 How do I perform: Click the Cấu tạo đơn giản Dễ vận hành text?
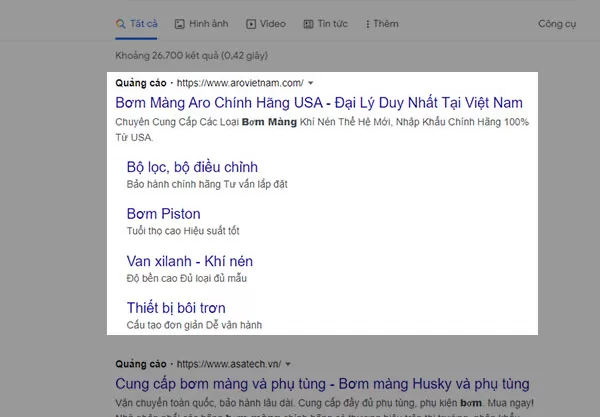[x=194, y=325]
